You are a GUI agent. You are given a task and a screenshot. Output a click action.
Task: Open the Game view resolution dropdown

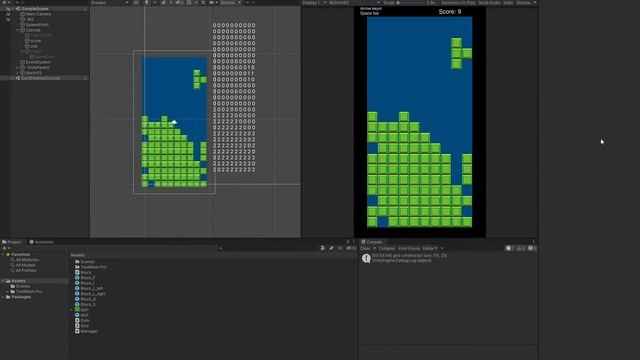[x=353, y=3]
